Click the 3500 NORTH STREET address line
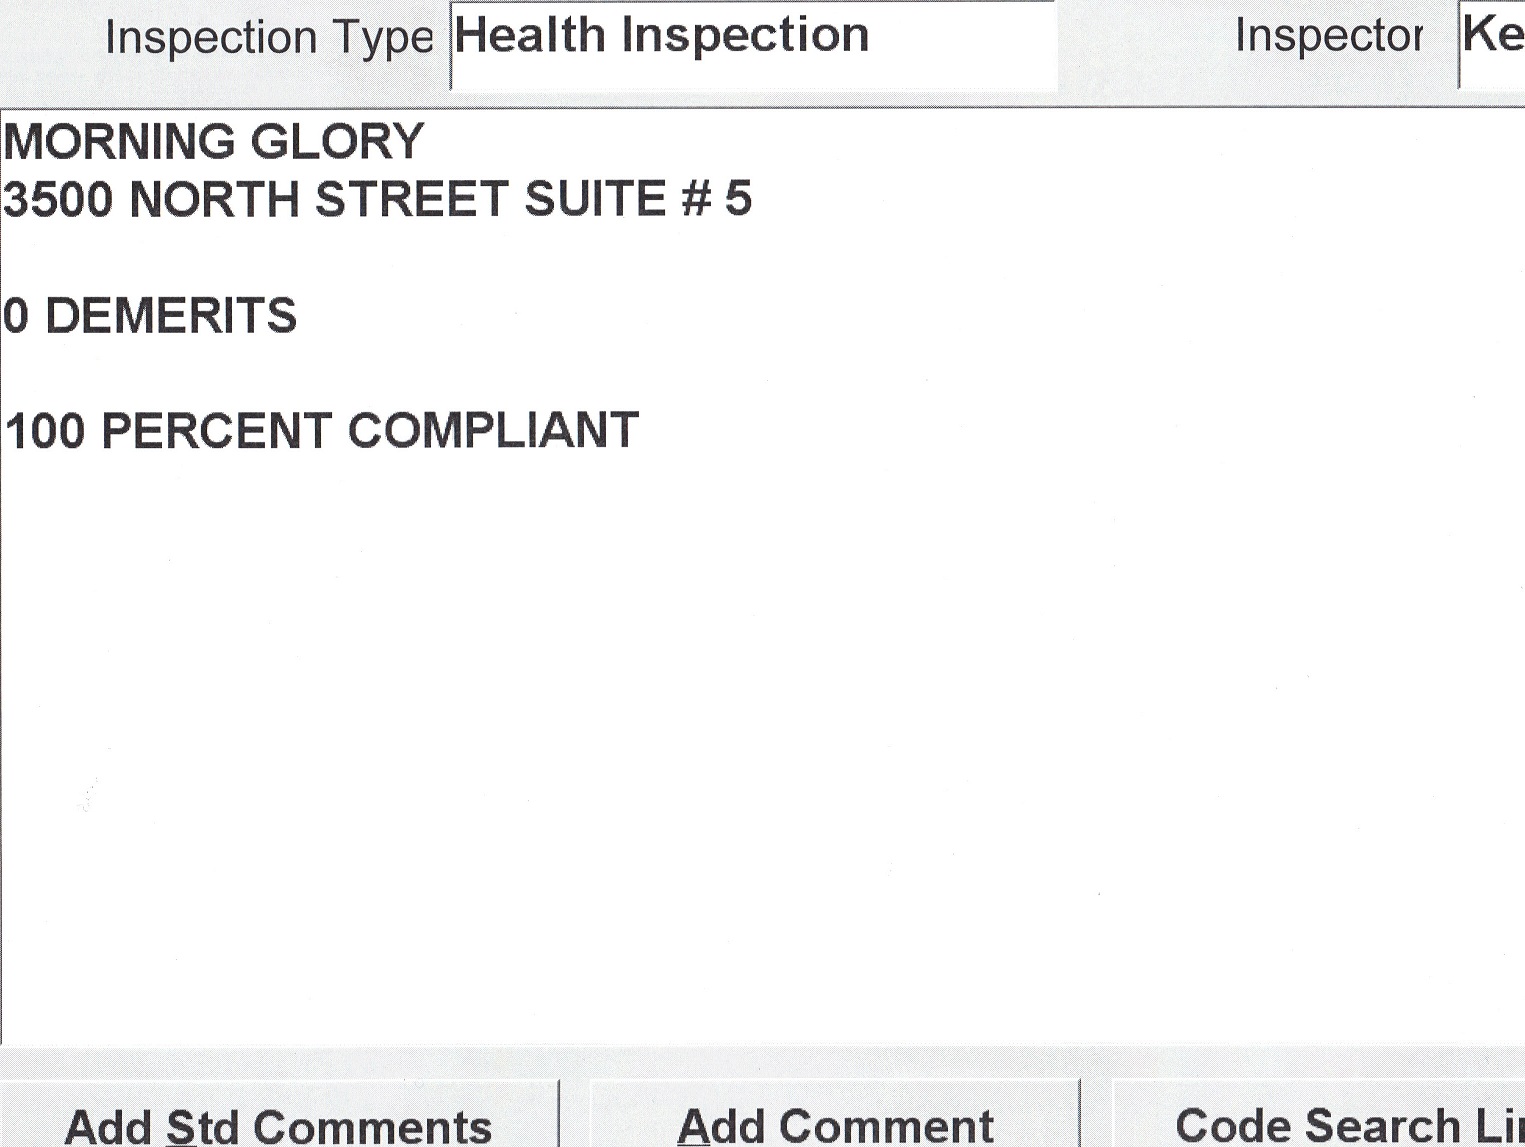The height and width of the screenshot is (1147, 1525). (377, 199)
